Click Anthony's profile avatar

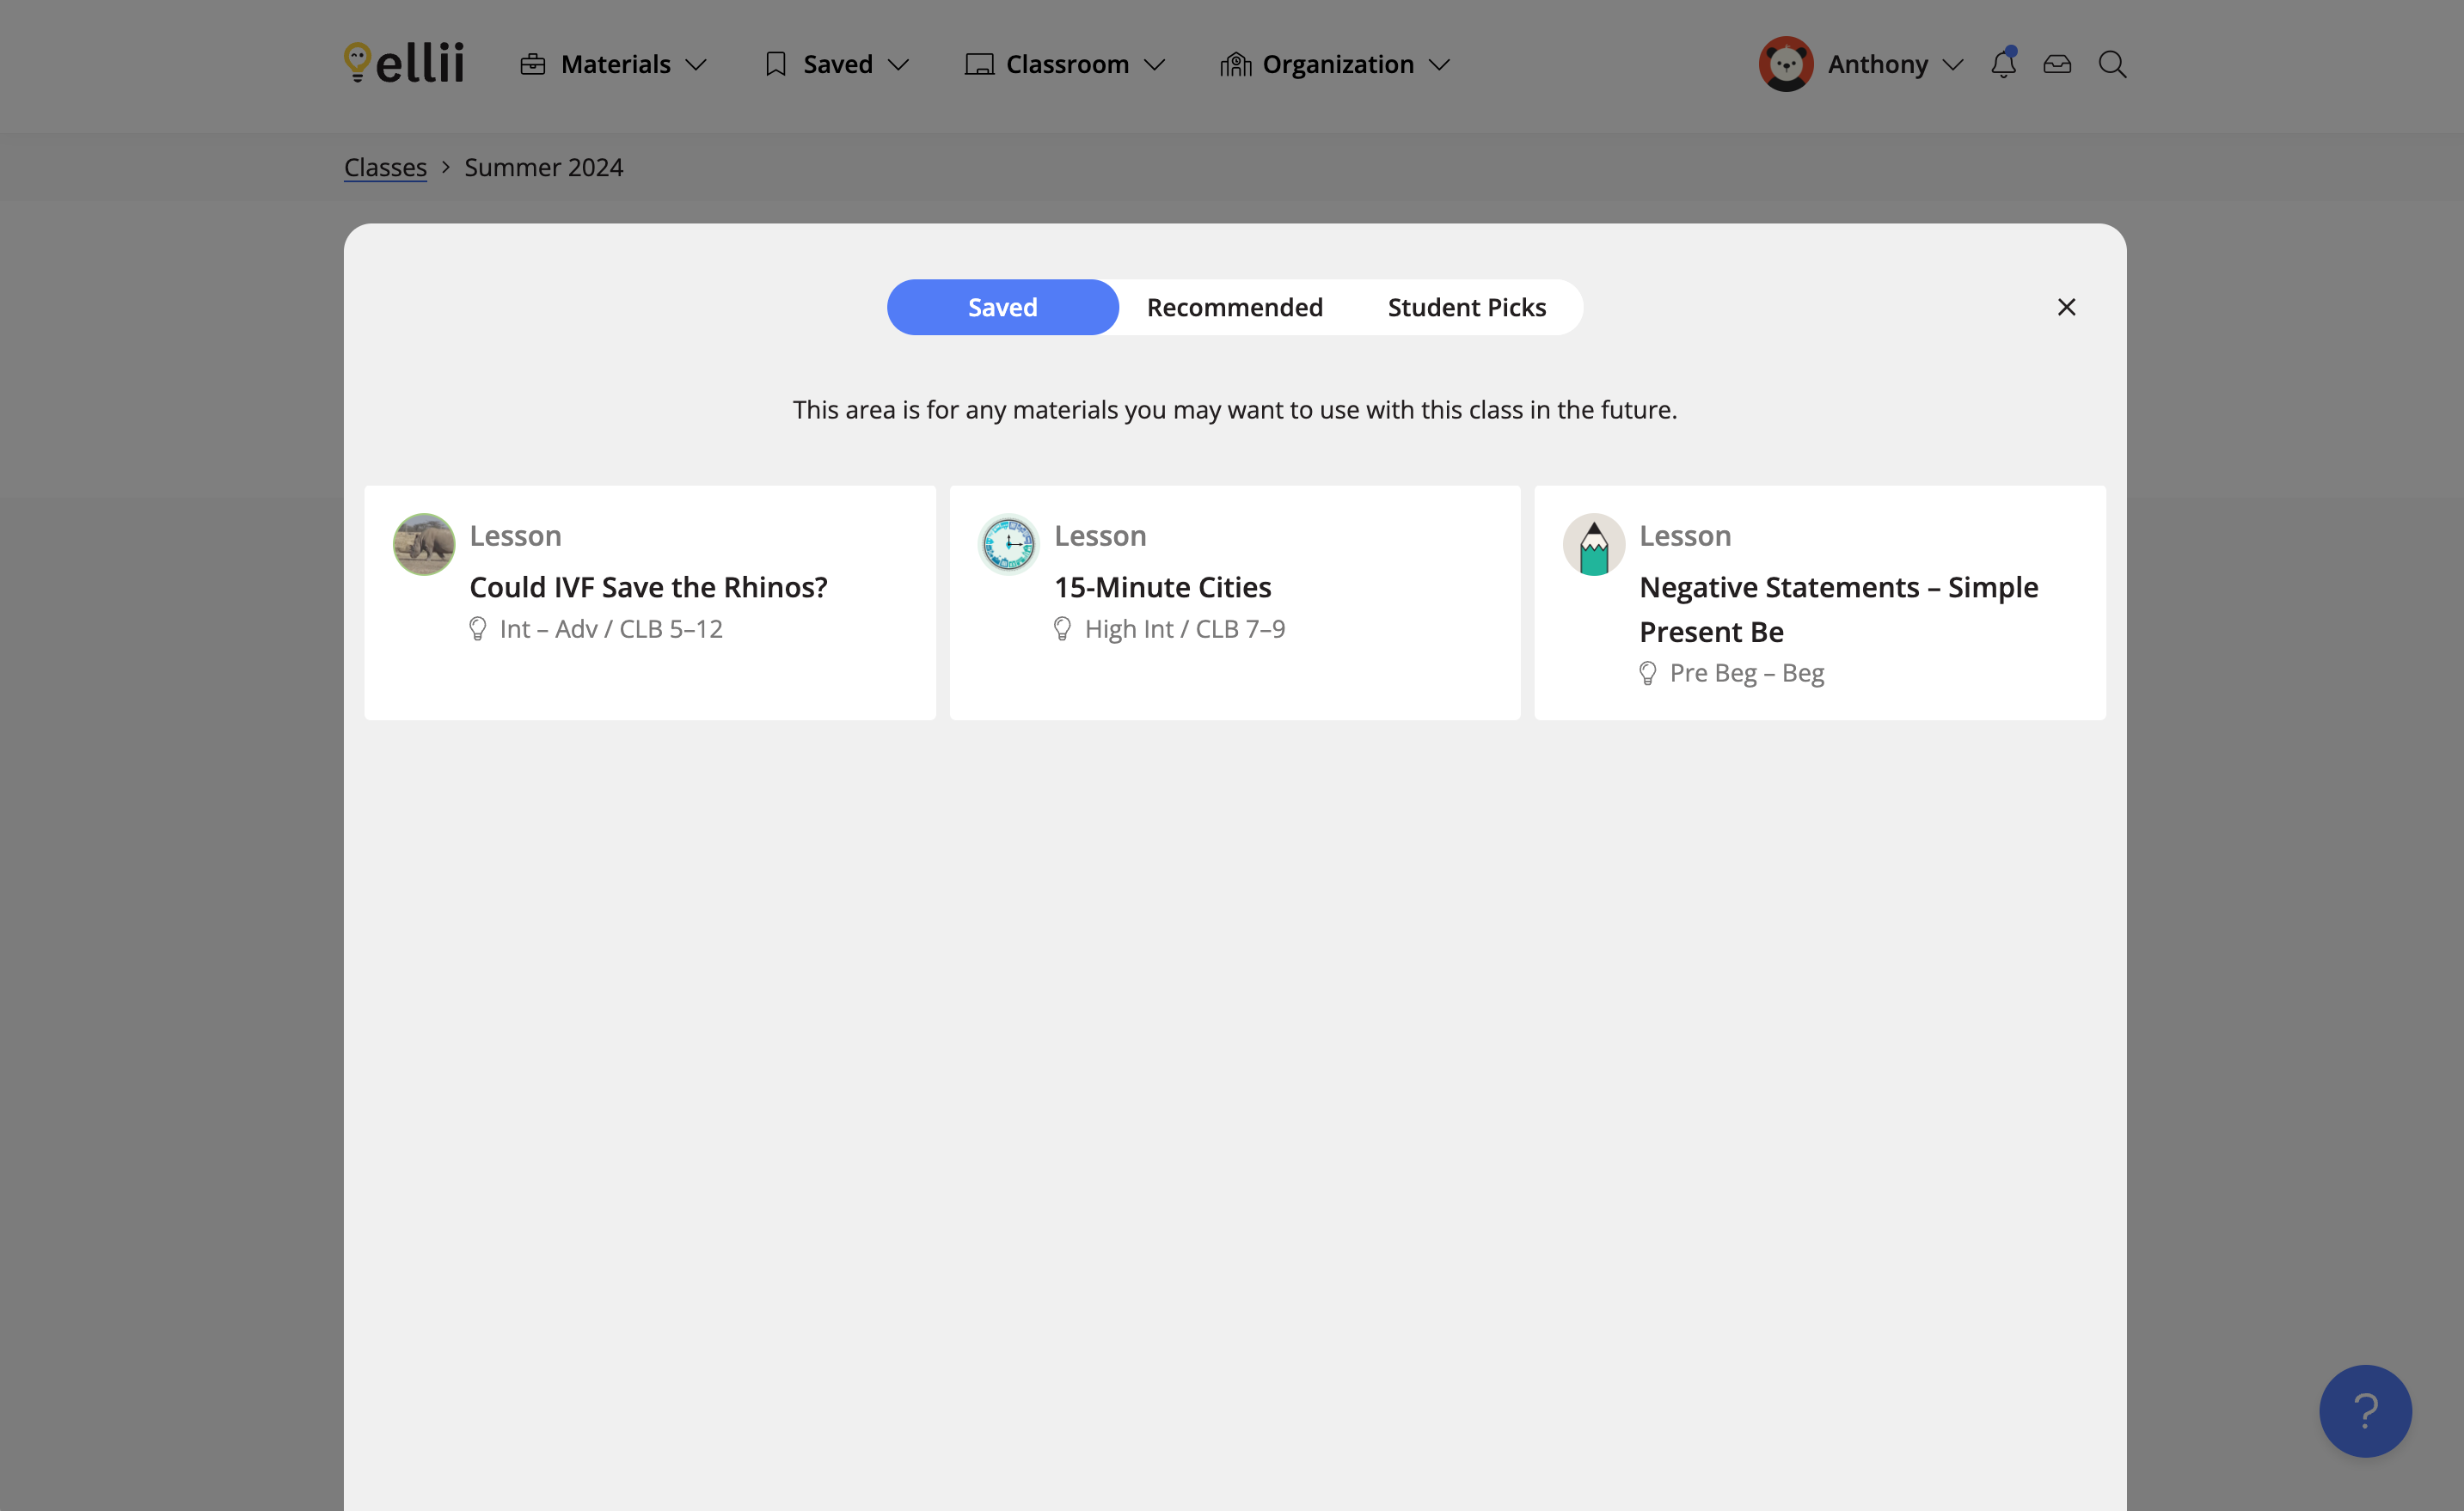coord(1786,64)
